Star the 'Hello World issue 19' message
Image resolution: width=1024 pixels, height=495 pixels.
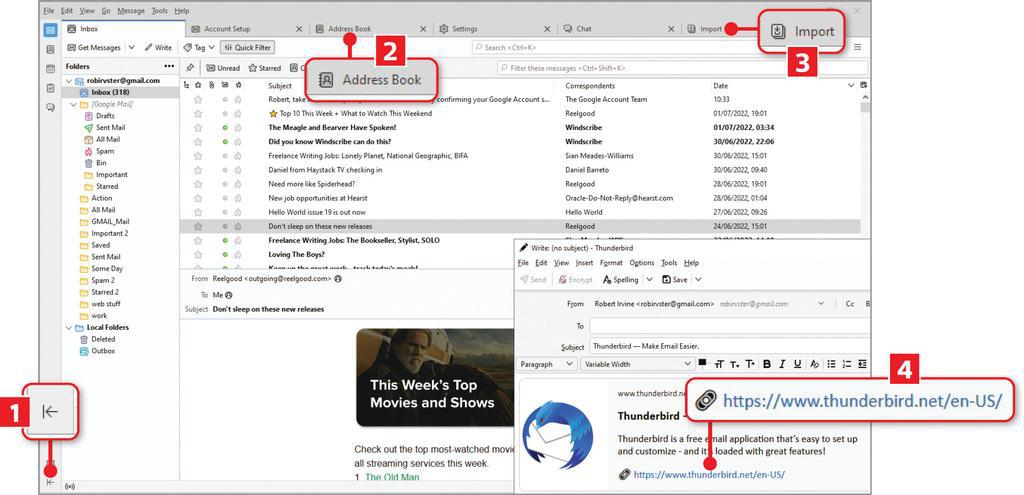(198, 212)
